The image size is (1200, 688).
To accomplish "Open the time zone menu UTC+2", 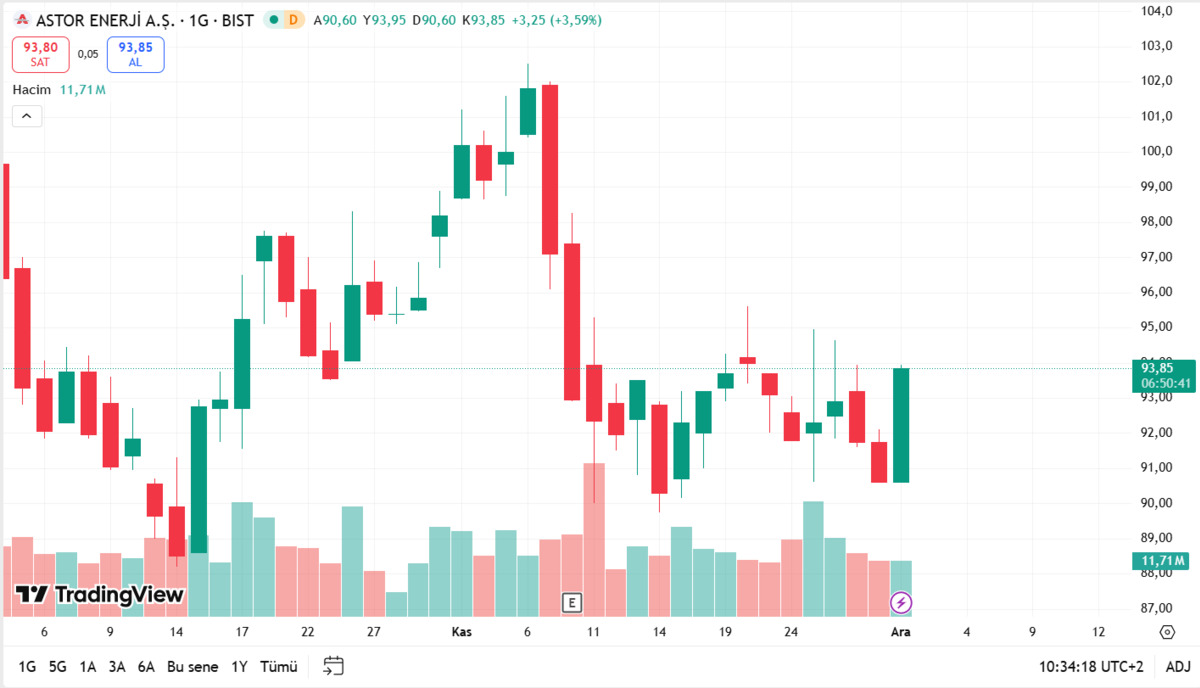I will tap(1091, 666).
